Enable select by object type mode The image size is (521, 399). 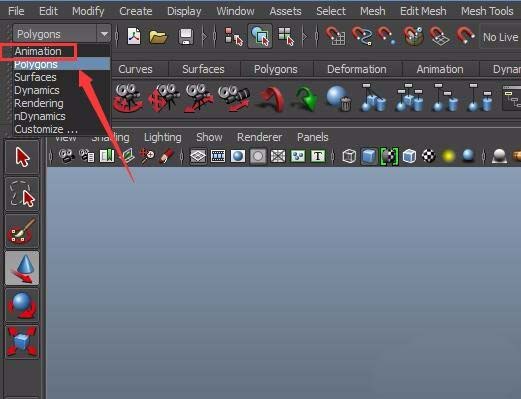click(x=260, y=36)
